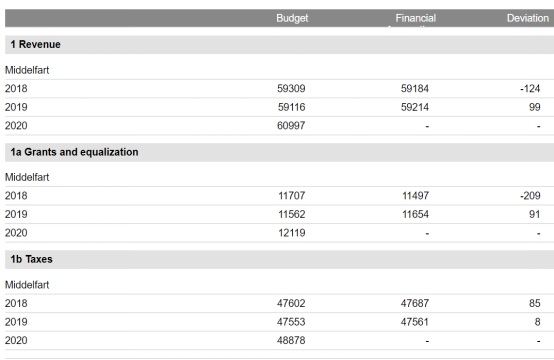Click Grants deviation value -209
Image resolution: width=554 pixels, height=360 pixels.
click(x=530, y=196)
